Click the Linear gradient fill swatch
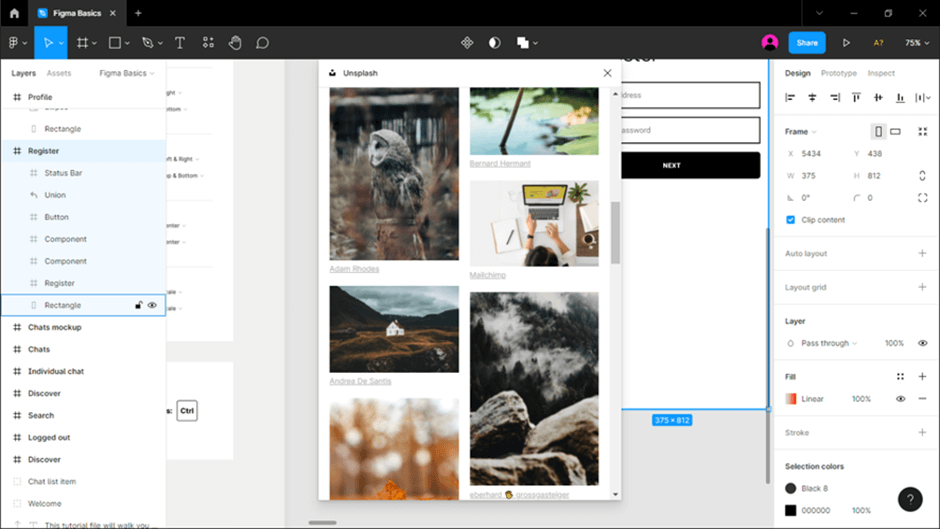The height and width of the screenshot is (529, 940). pos(791,399)
